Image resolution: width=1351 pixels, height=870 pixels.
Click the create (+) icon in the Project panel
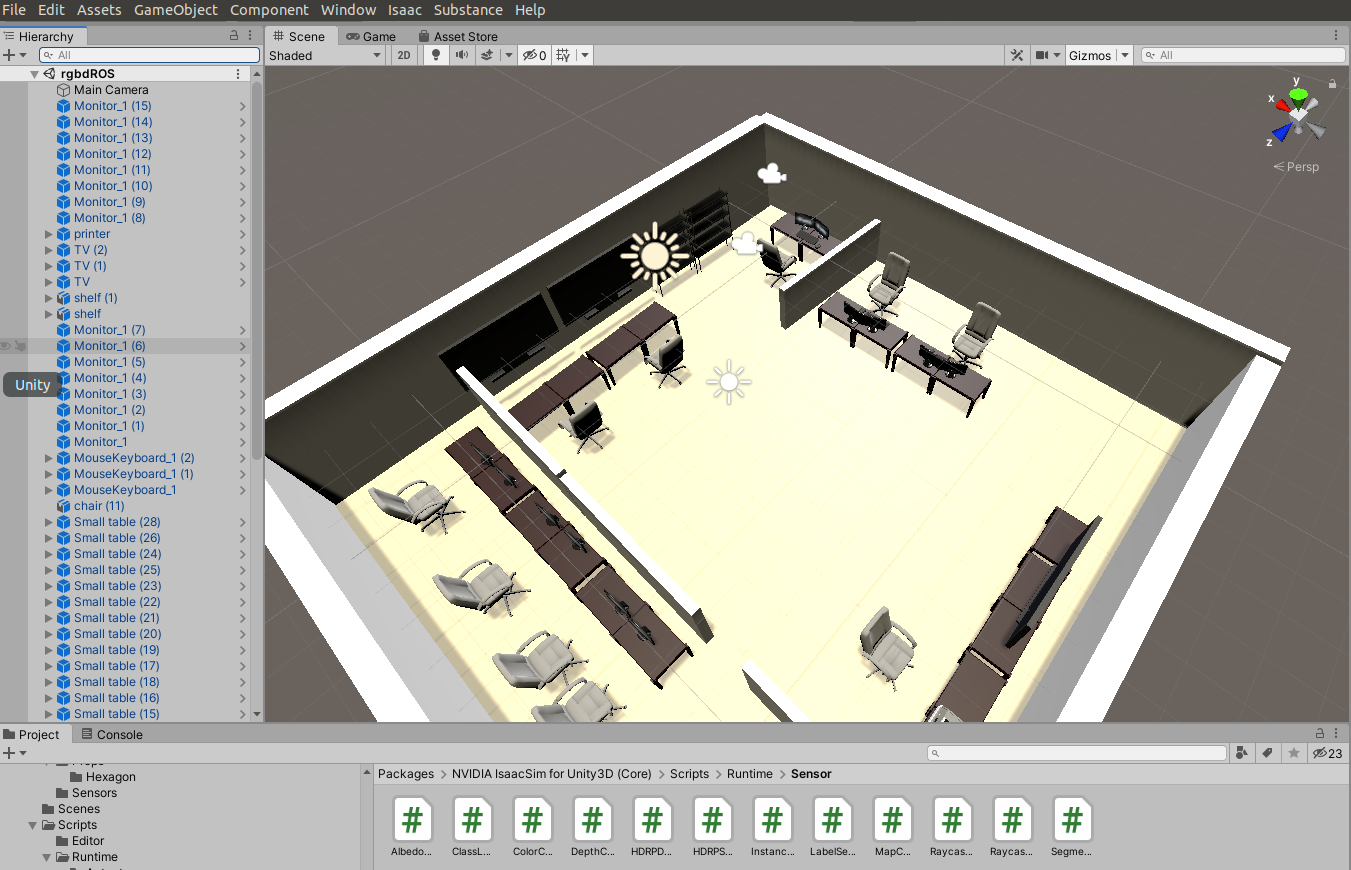(8, 752)
